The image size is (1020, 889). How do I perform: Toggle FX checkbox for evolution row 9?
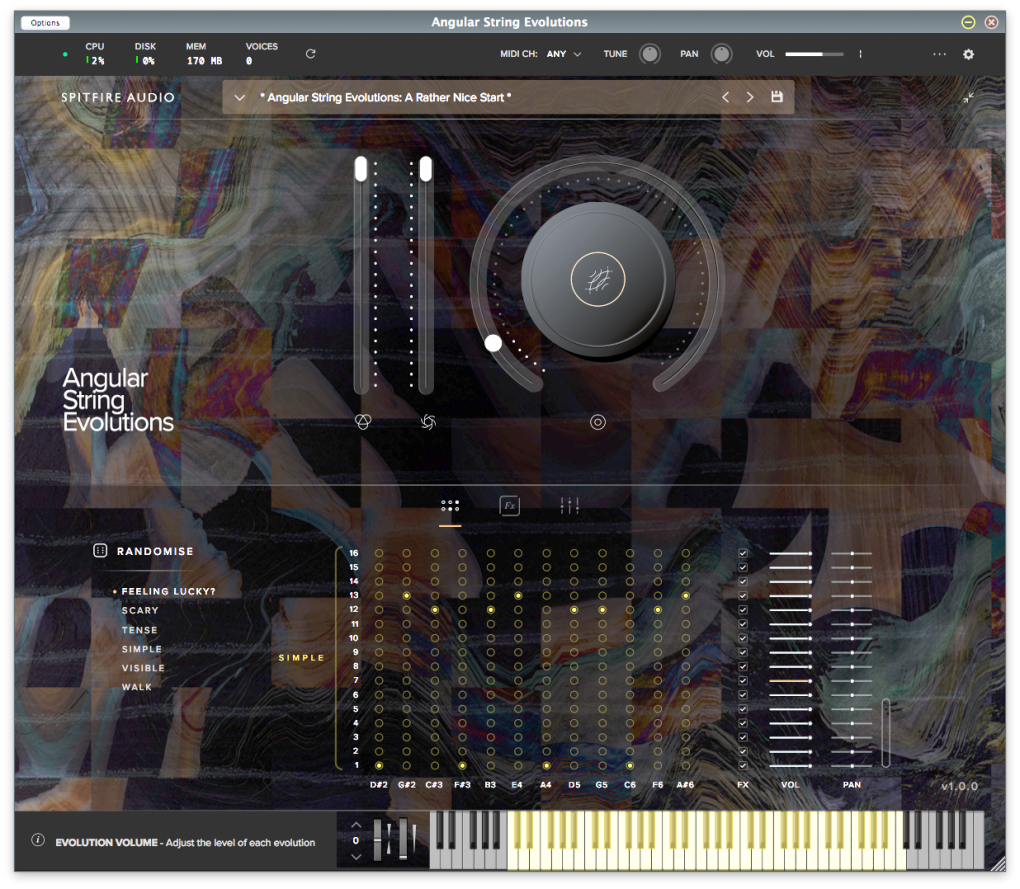(743, 652)
